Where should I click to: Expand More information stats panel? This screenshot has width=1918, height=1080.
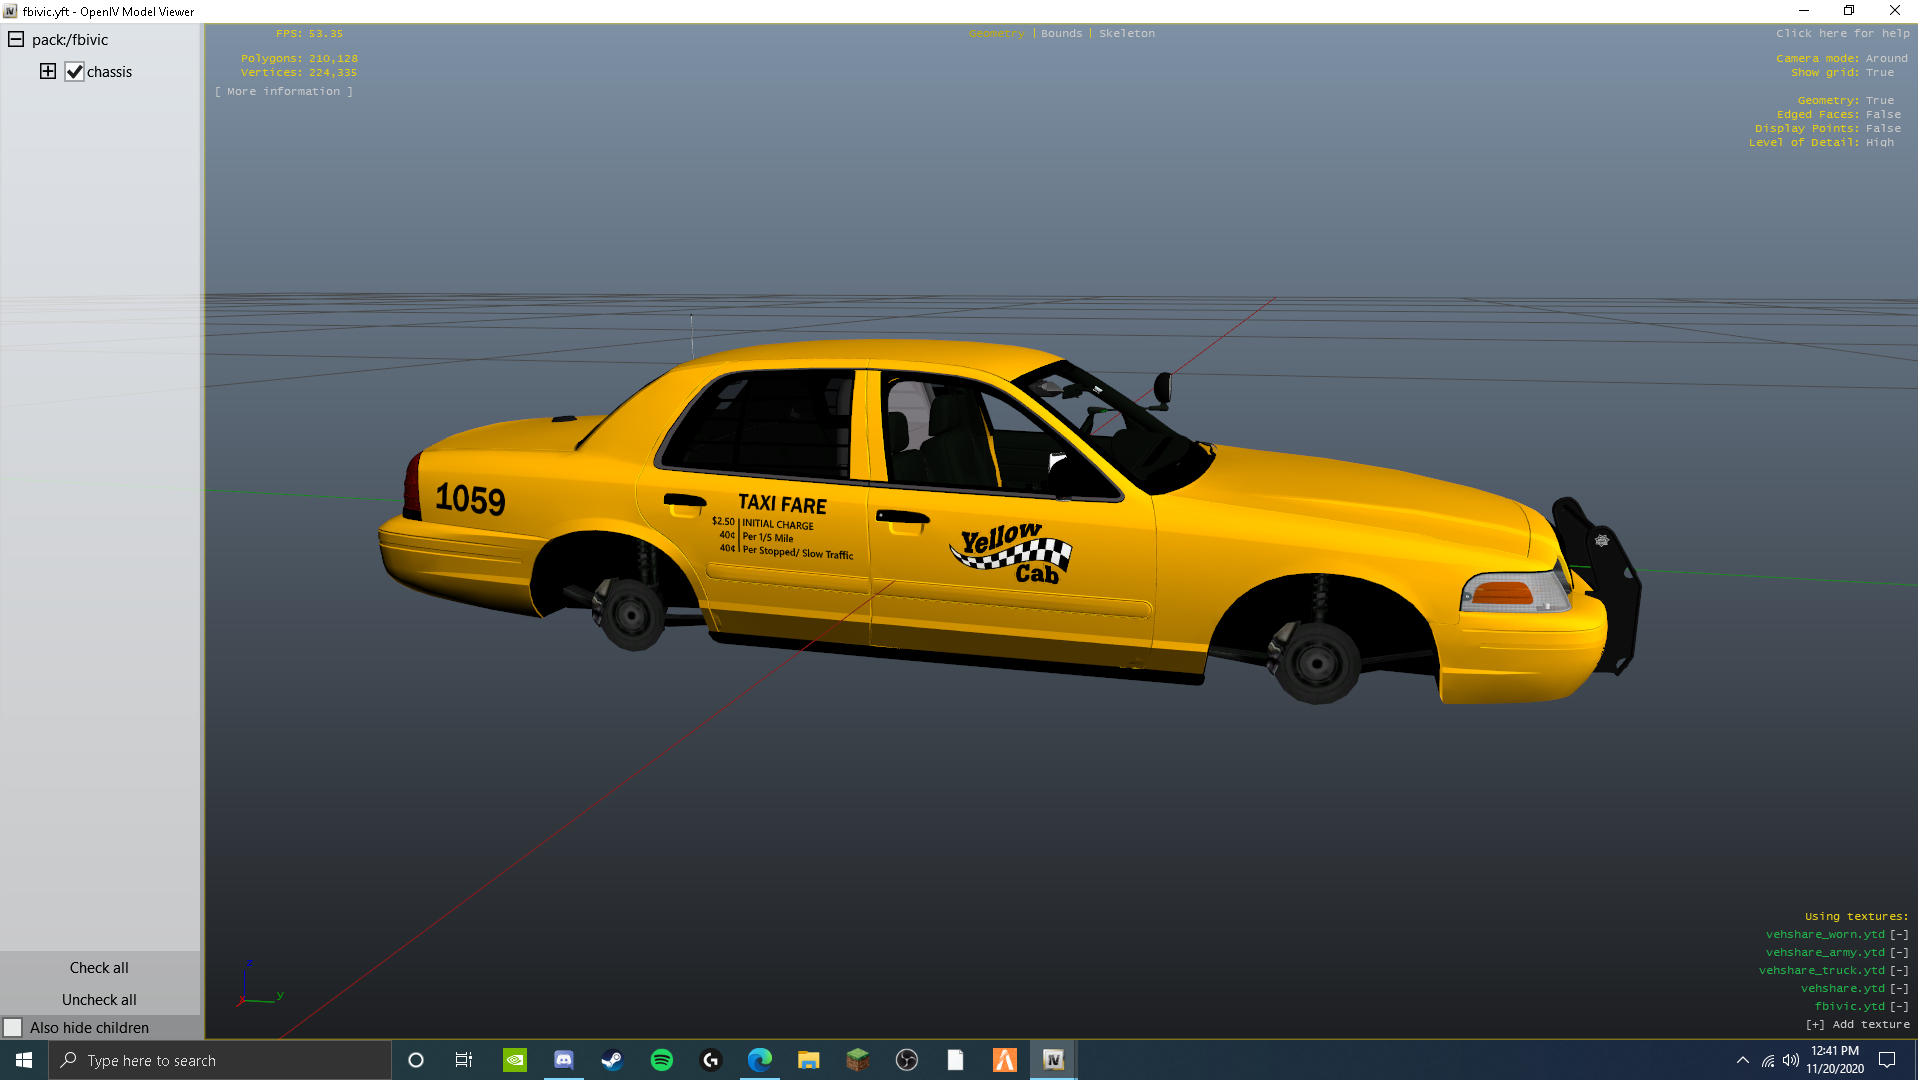(284, 91)
